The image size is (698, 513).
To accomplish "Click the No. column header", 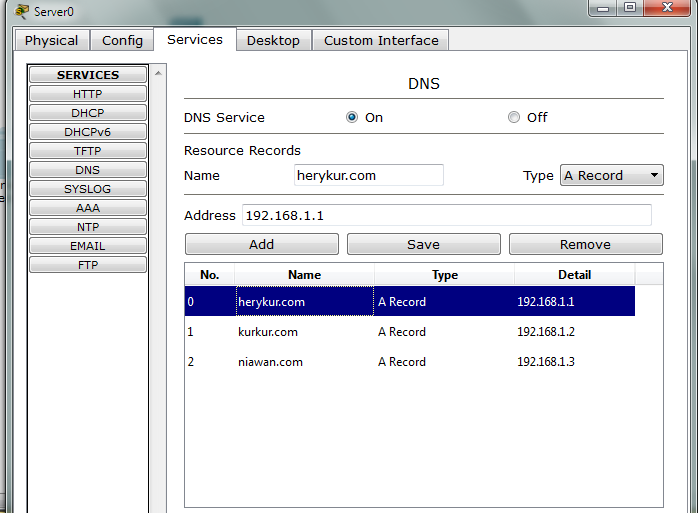I will point(210,274).
